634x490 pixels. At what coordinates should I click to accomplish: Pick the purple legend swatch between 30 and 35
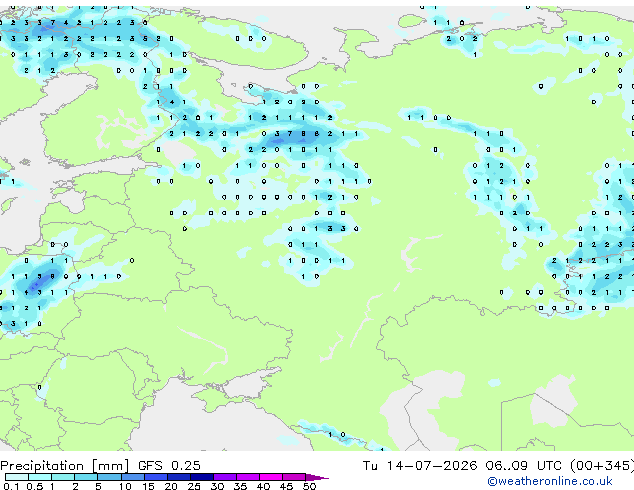coord(225,477)
